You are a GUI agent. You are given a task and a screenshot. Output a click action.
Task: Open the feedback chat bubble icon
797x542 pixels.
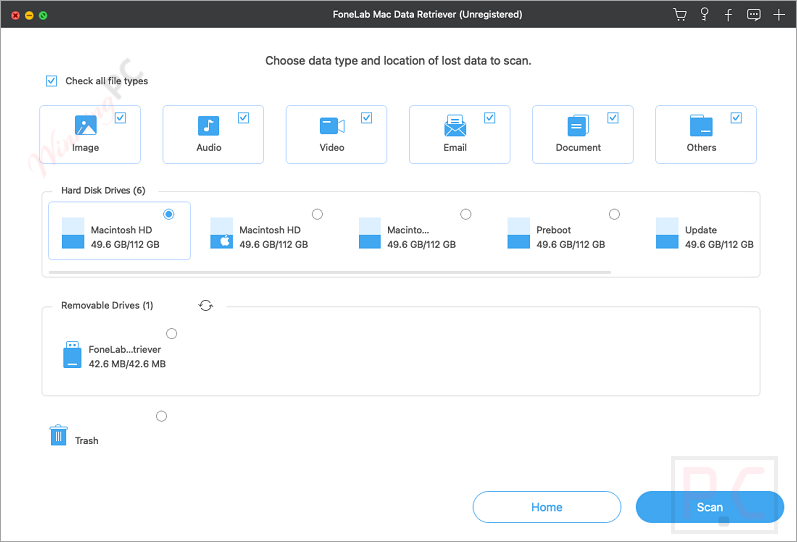click(753, 15)
